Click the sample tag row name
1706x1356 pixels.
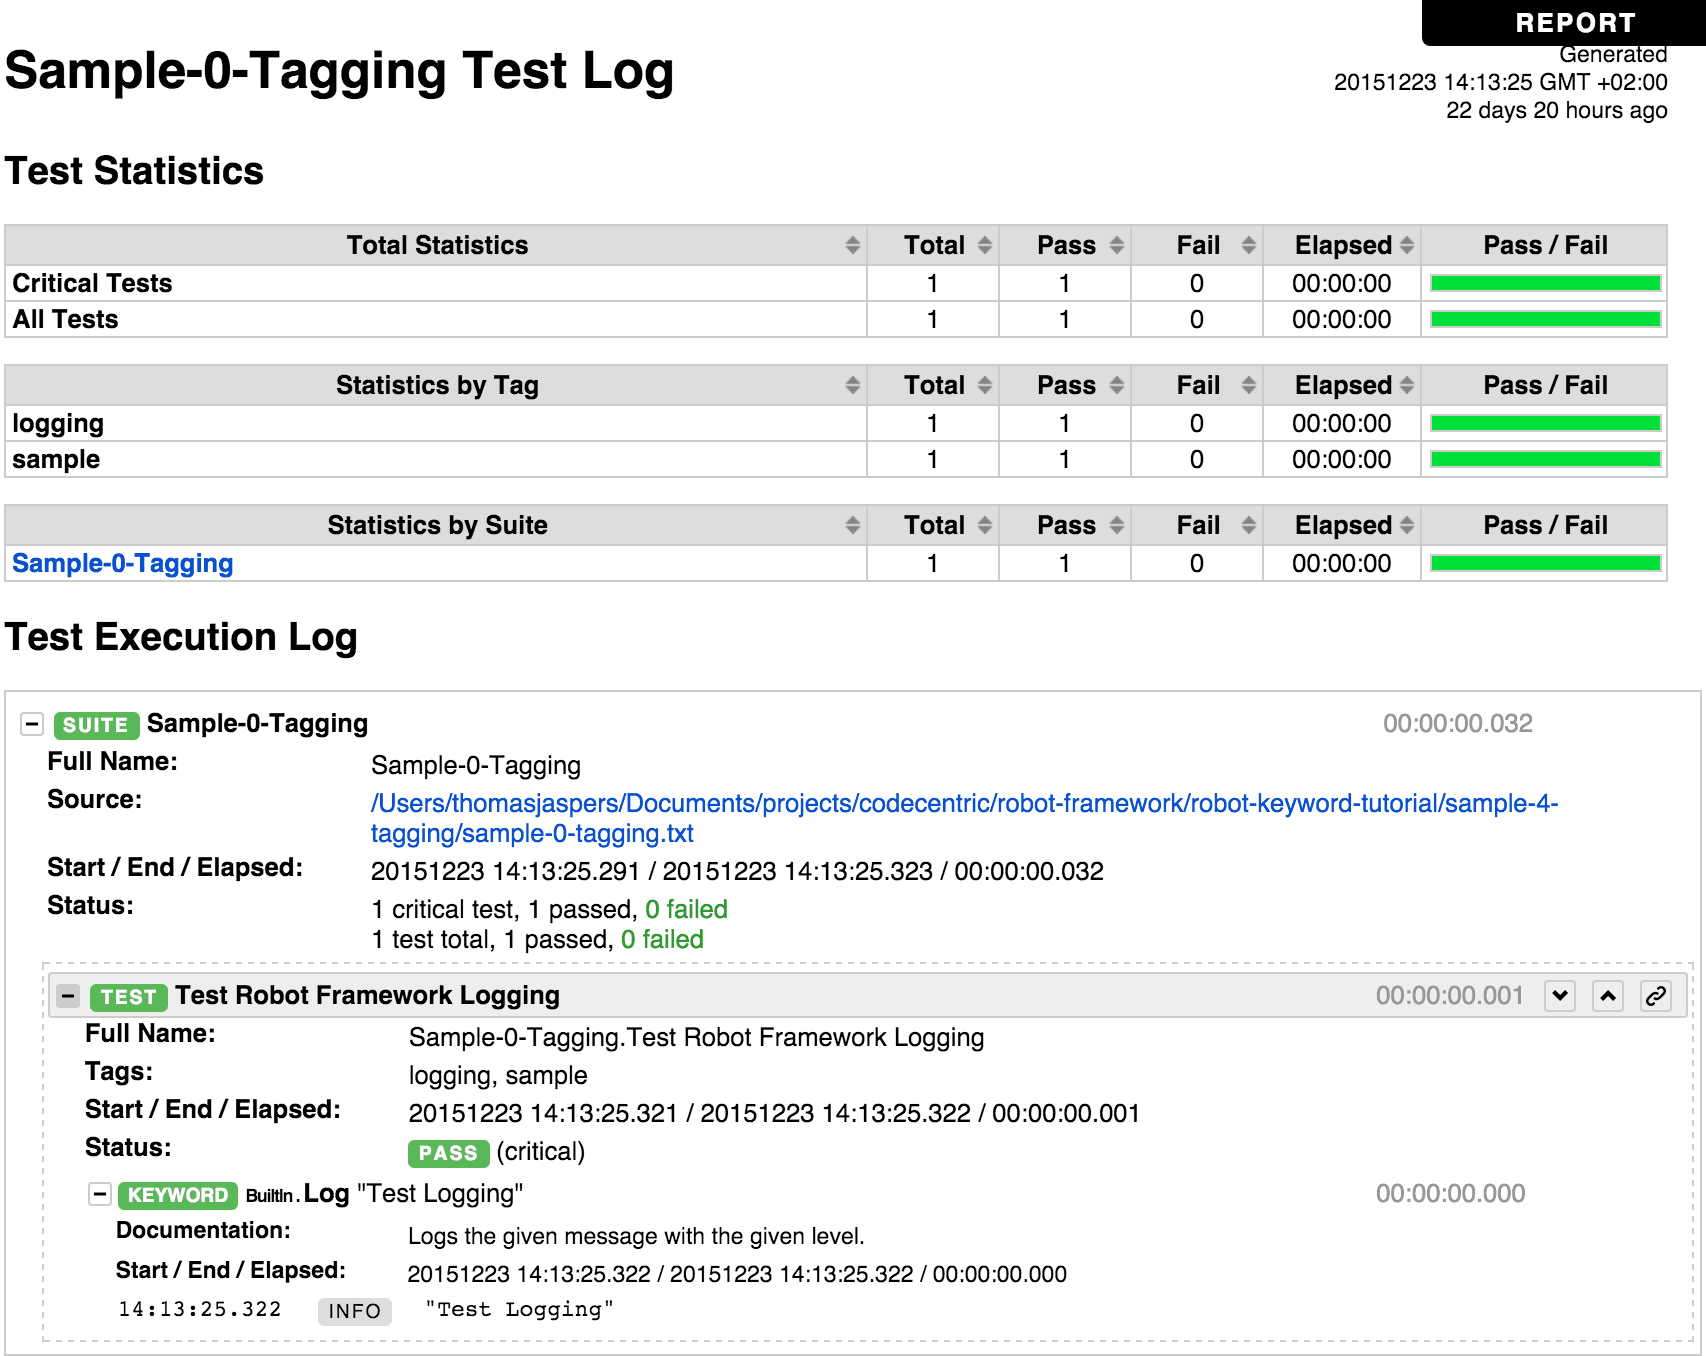click(x=56, y=460)
